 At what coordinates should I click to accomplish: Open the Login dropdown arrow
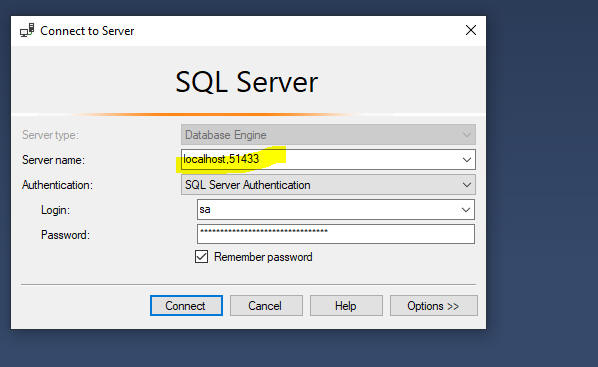[x=466, y=210]
